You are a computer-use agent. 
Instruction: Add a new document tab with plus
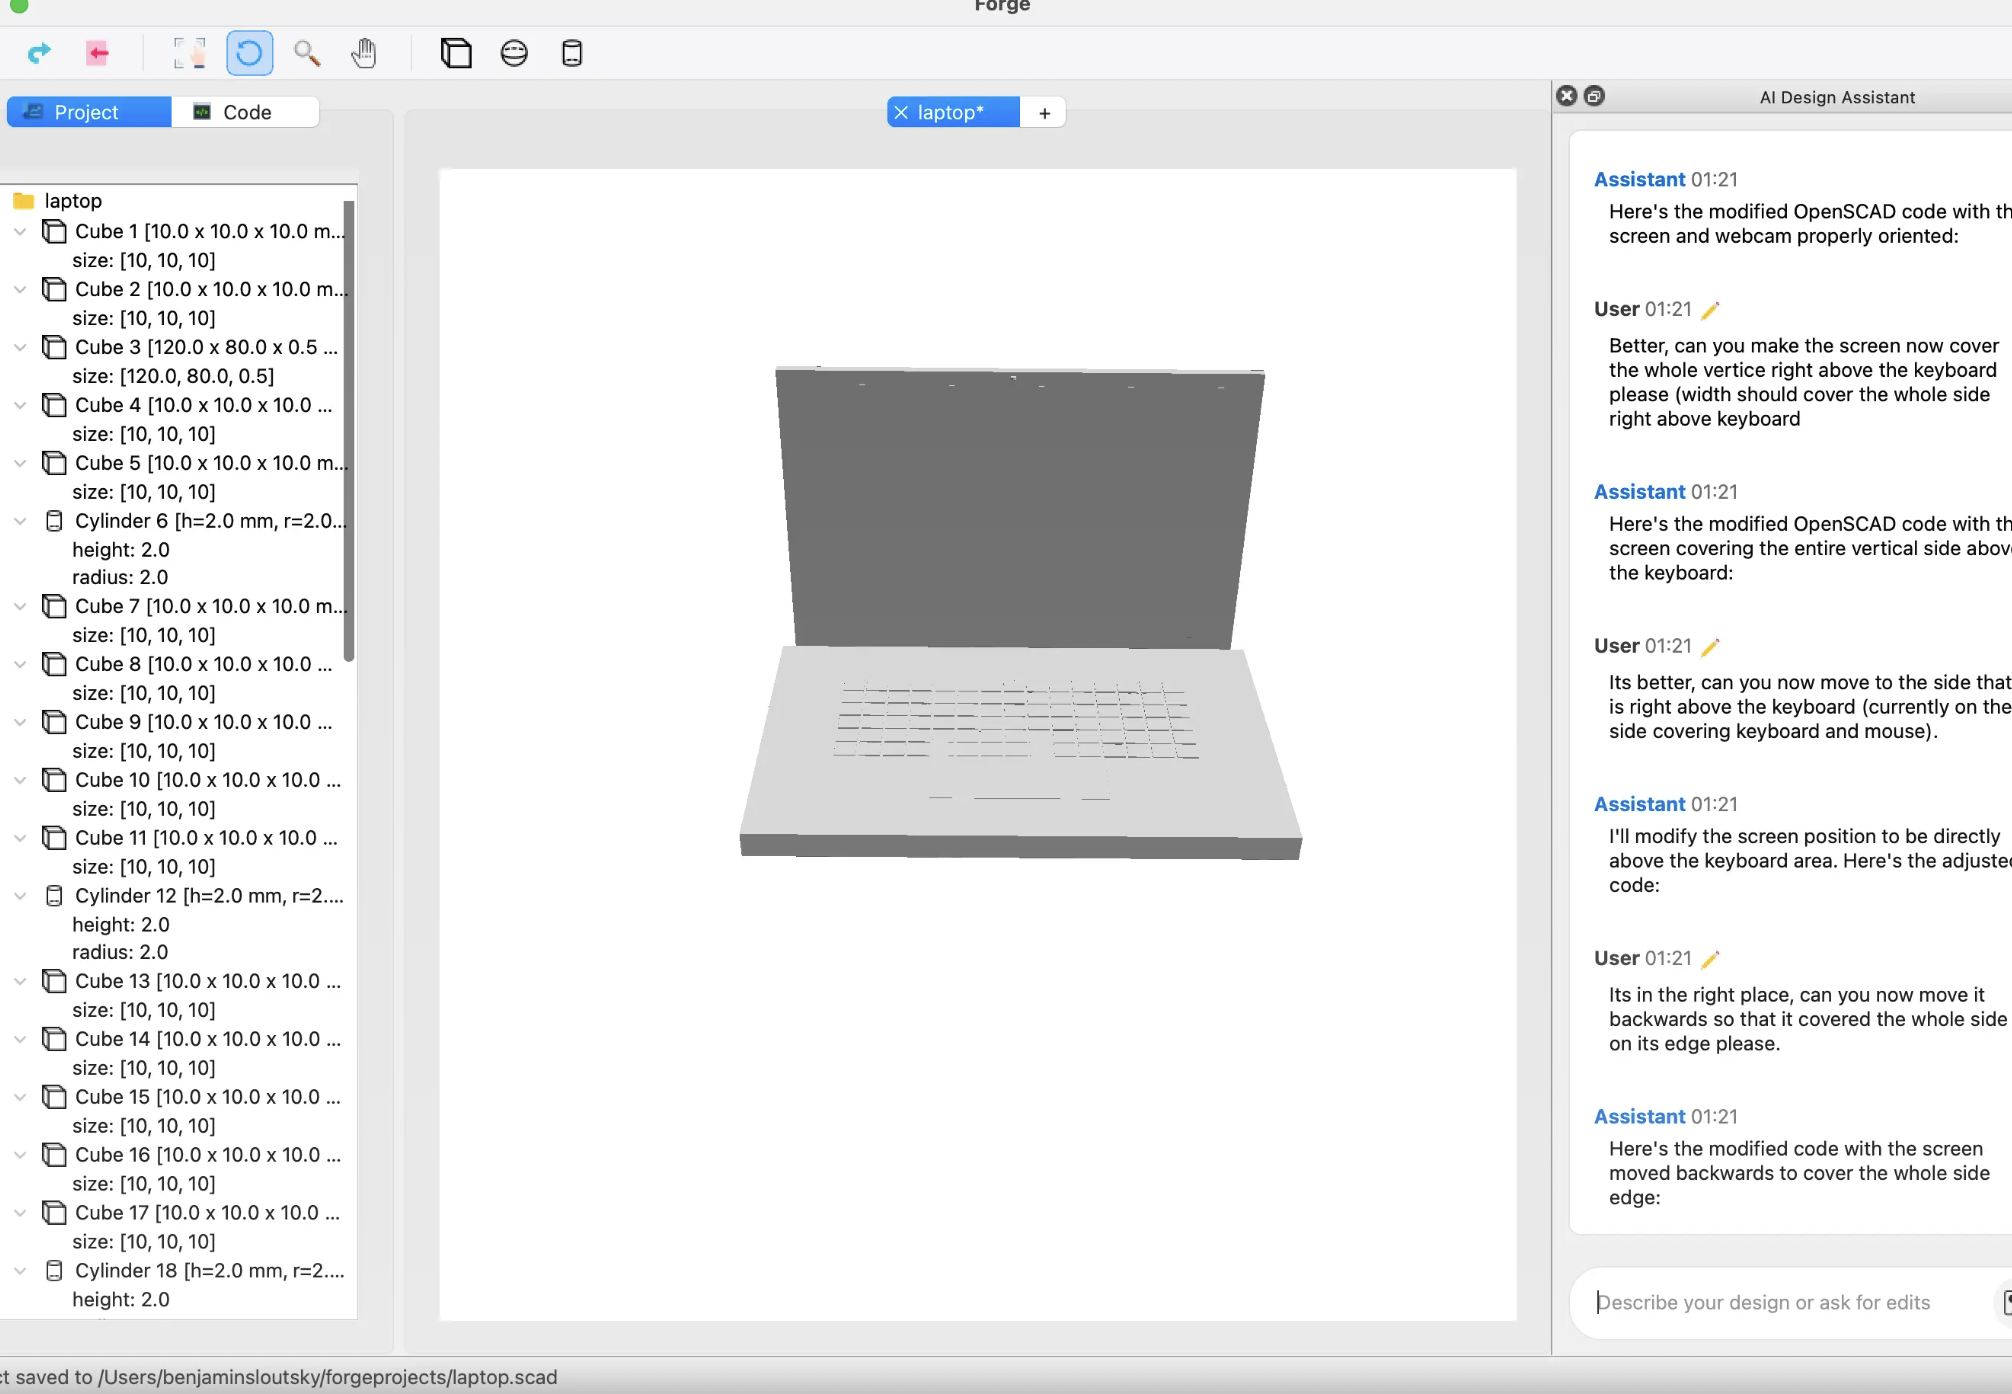pos(1044,113)
